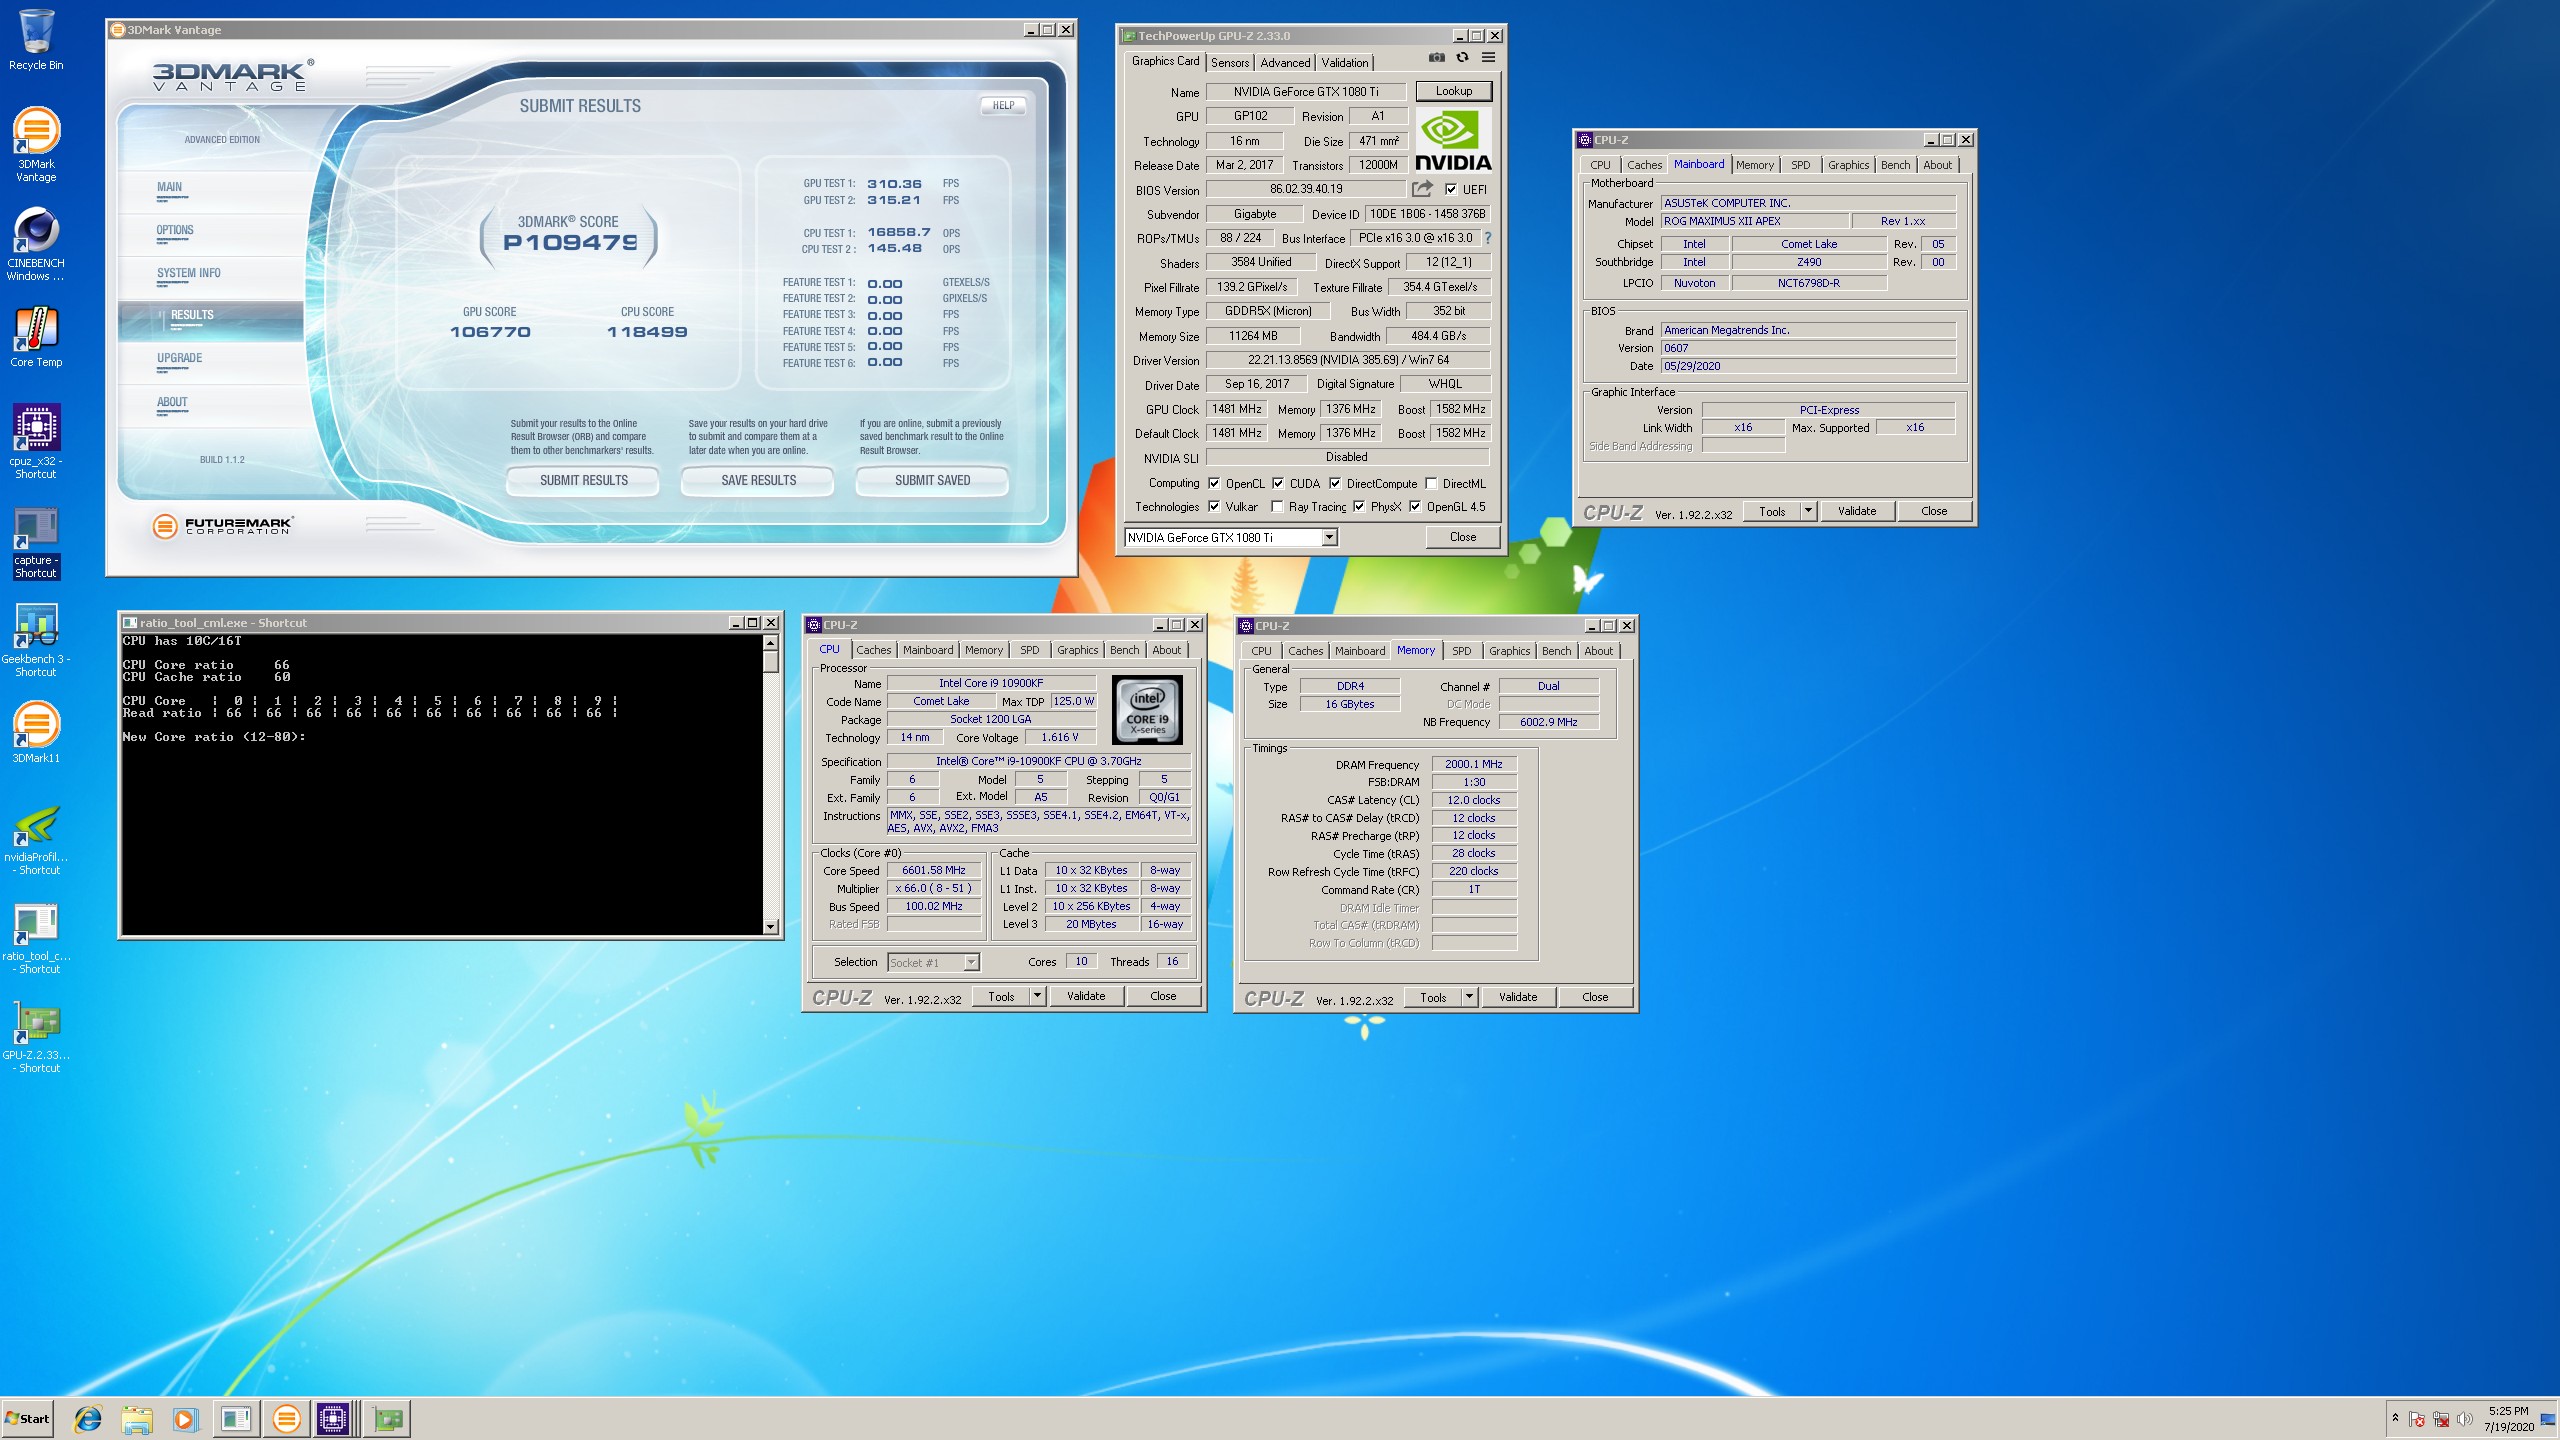
Task: Click the Bus Interface question mark icon
Action: pos(1488,238)
